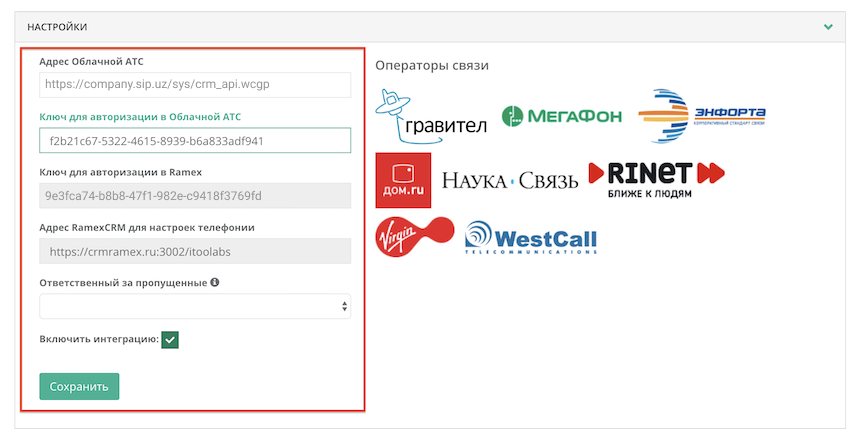Screen dimensions: 850x429
Task: Click the Облачной АТС authorization key field
Action: pos(195,141)
